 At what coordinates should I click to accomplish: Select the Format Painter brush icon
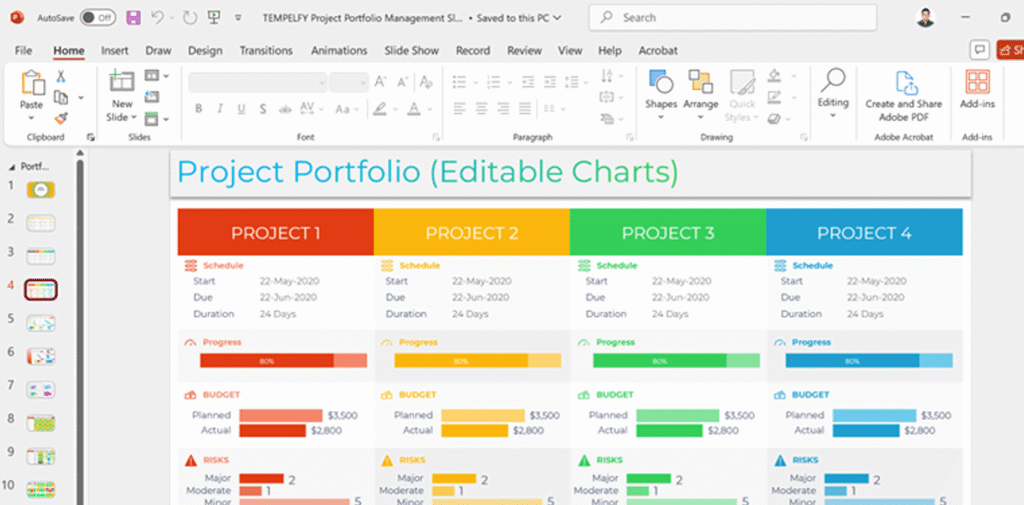click(61, 118)
